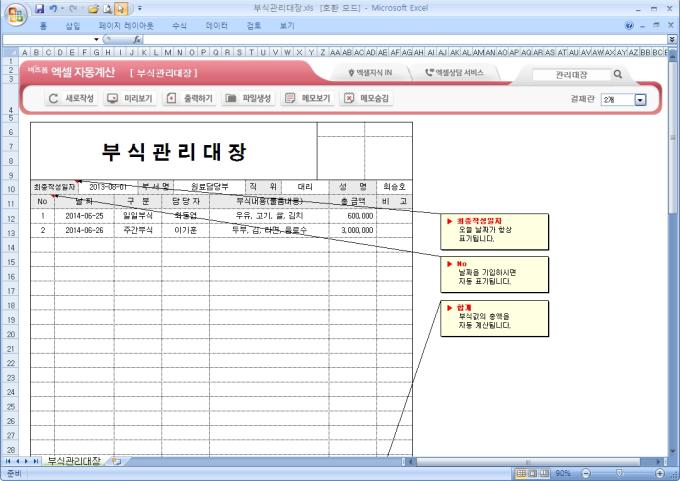The height and width of the screenshot is (481, 680).
Task: Select the date cell 2014-06-25
Action: 84,216
